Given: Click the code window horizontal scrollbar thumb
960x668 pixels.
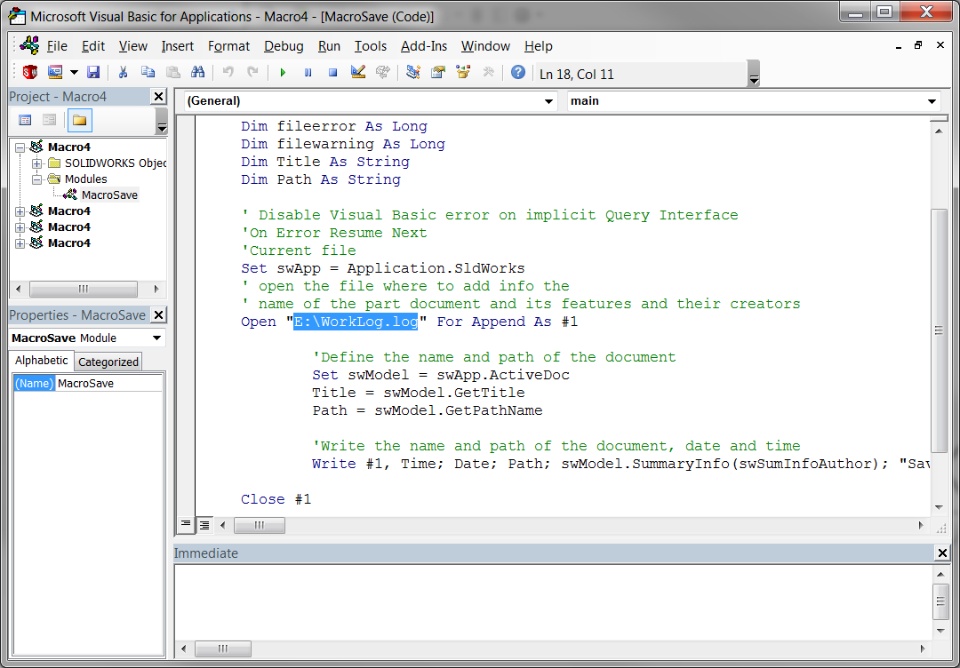Looking at the screenshot, I should [x=260, y=525].
